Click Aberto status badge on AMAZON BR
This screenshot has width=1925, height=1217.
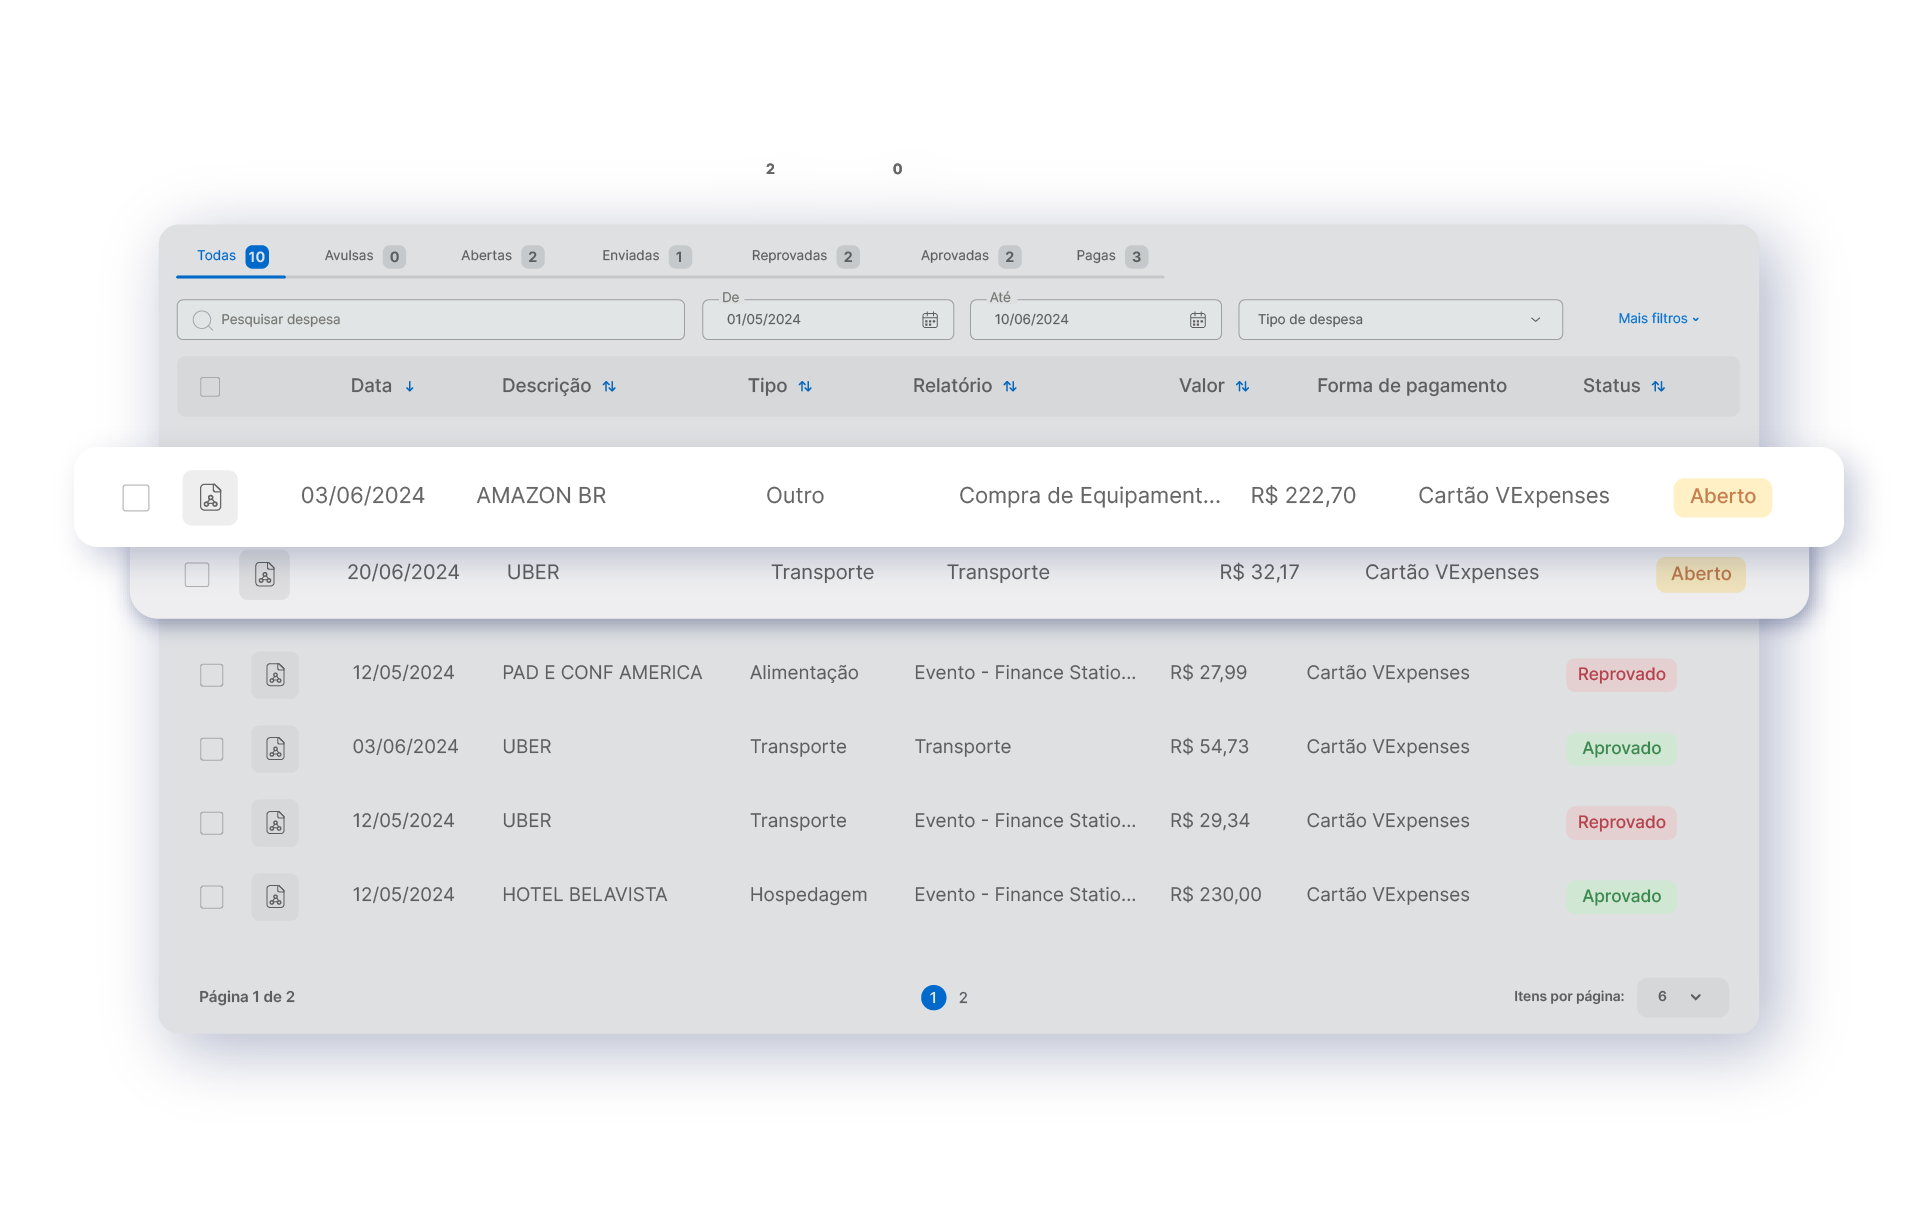(x=1721, y=497)
